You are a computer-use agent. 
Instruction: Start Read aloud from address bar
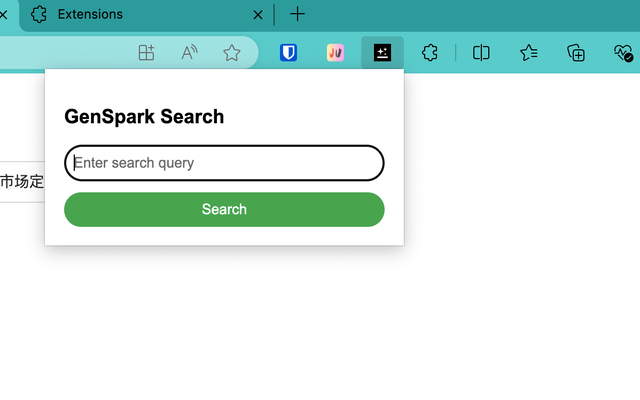189,53
